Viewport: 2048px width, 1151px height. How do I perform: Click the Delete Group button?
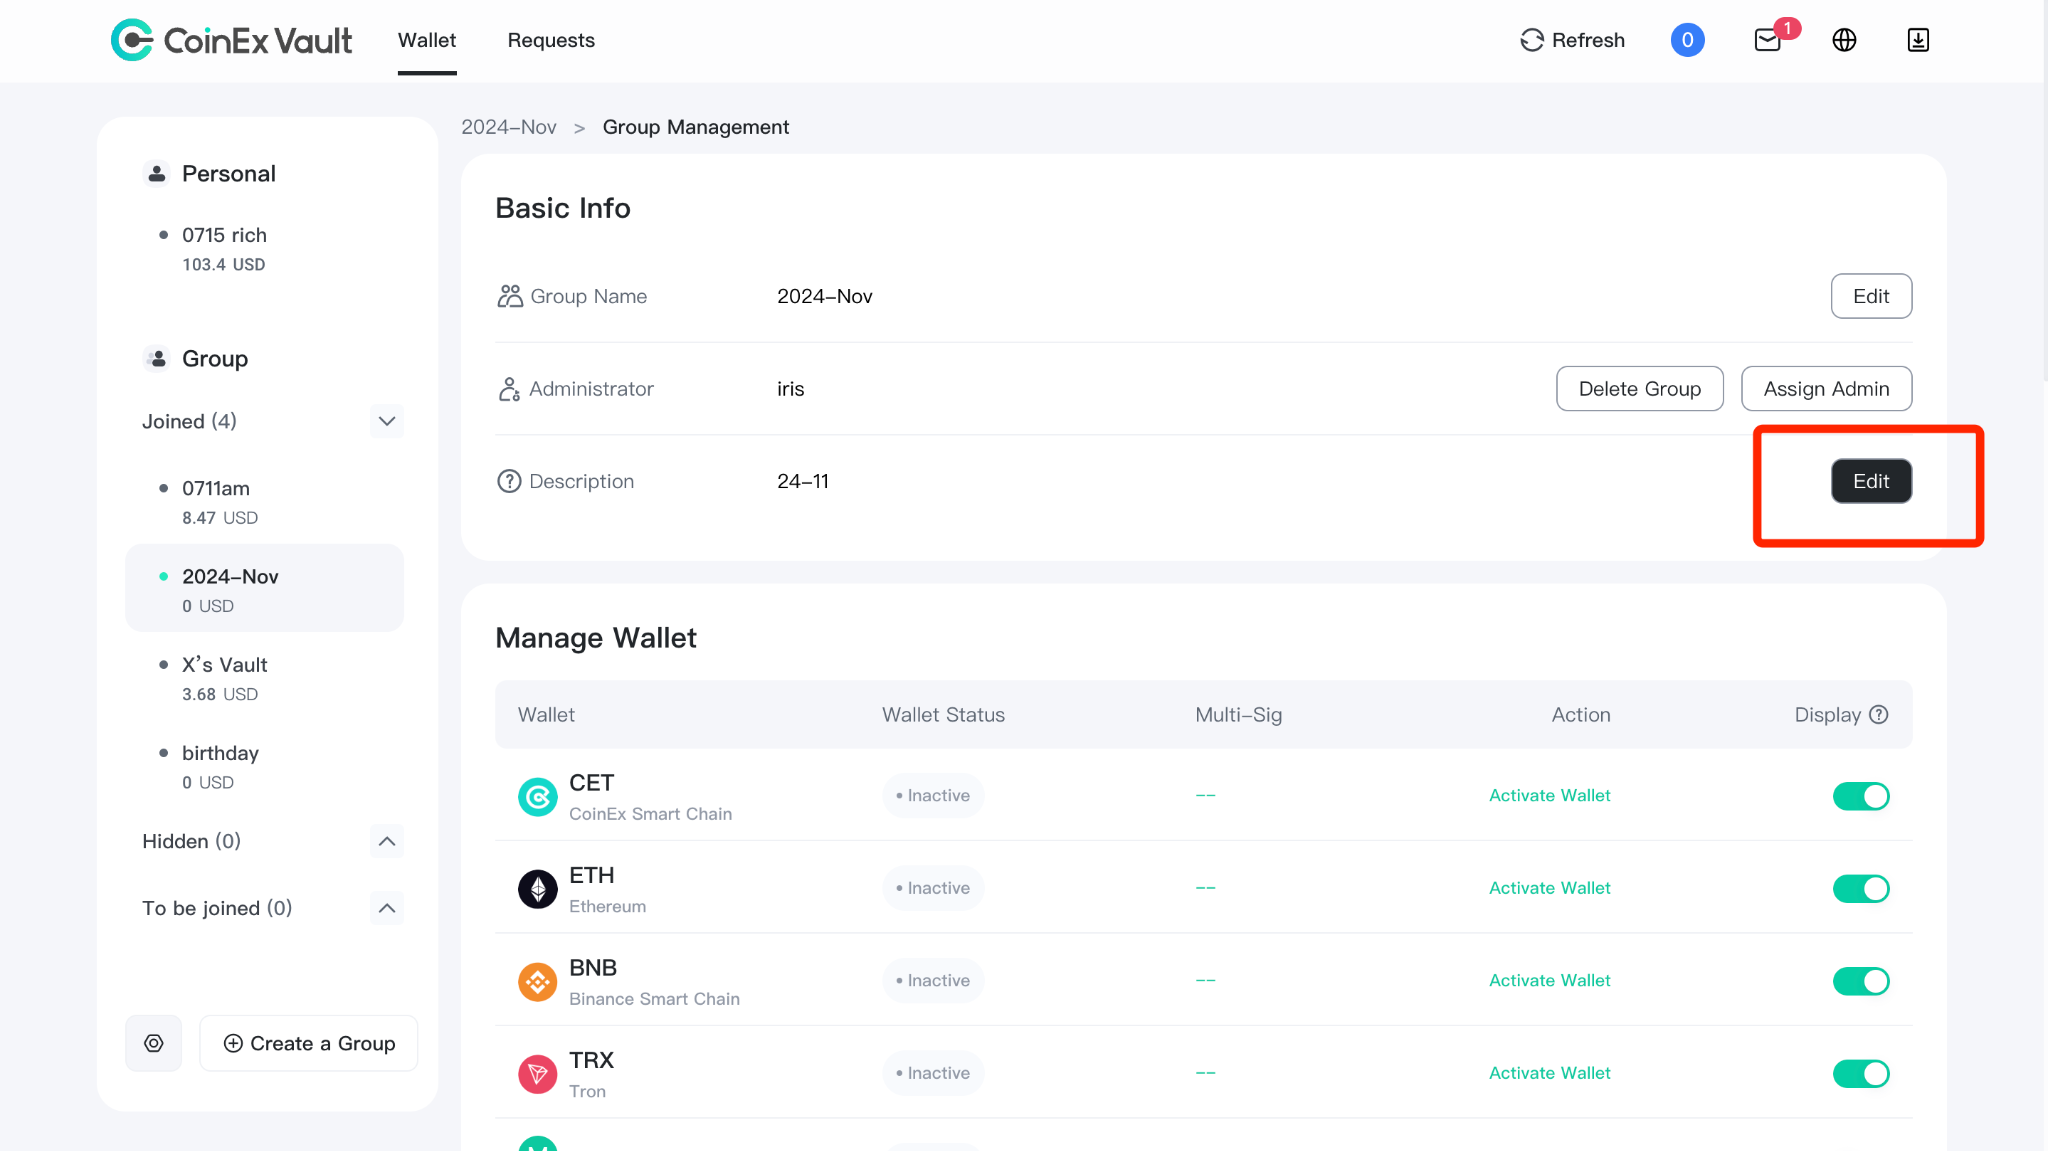[x=1640, y=389]
